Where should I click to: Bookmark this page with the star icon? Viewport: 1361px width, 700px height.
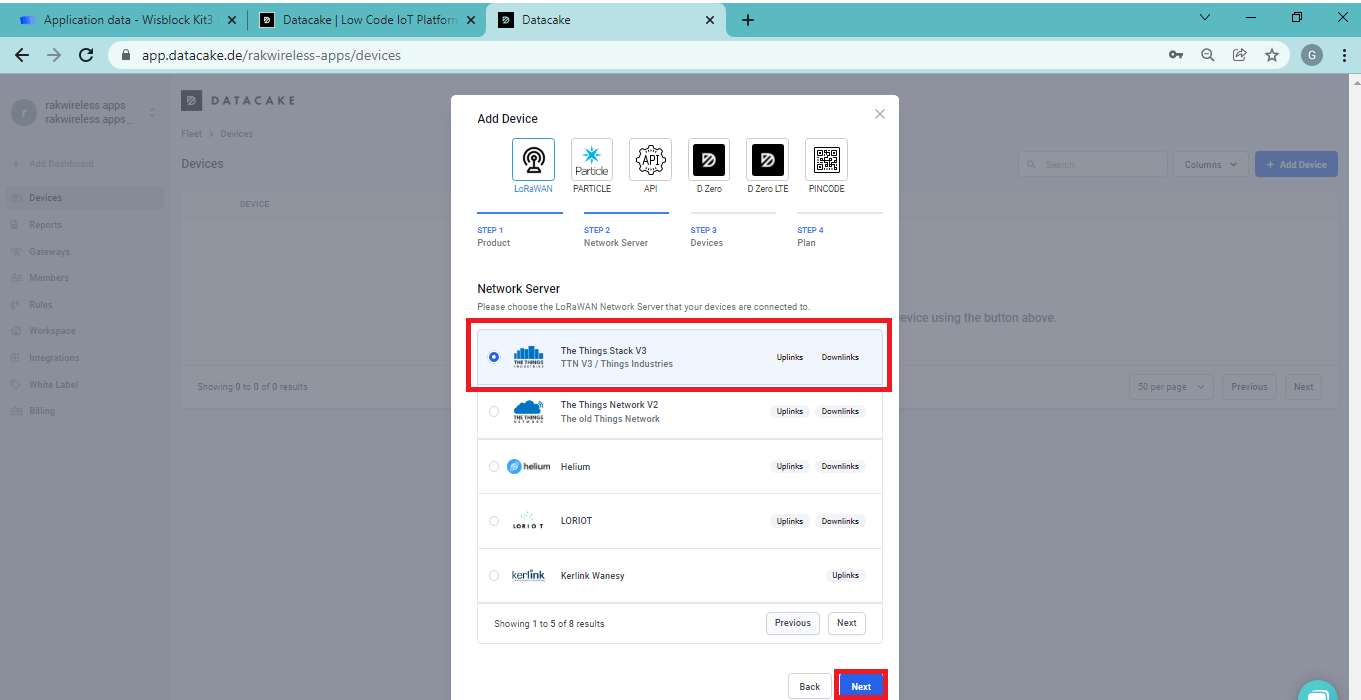pos(1271,55)
